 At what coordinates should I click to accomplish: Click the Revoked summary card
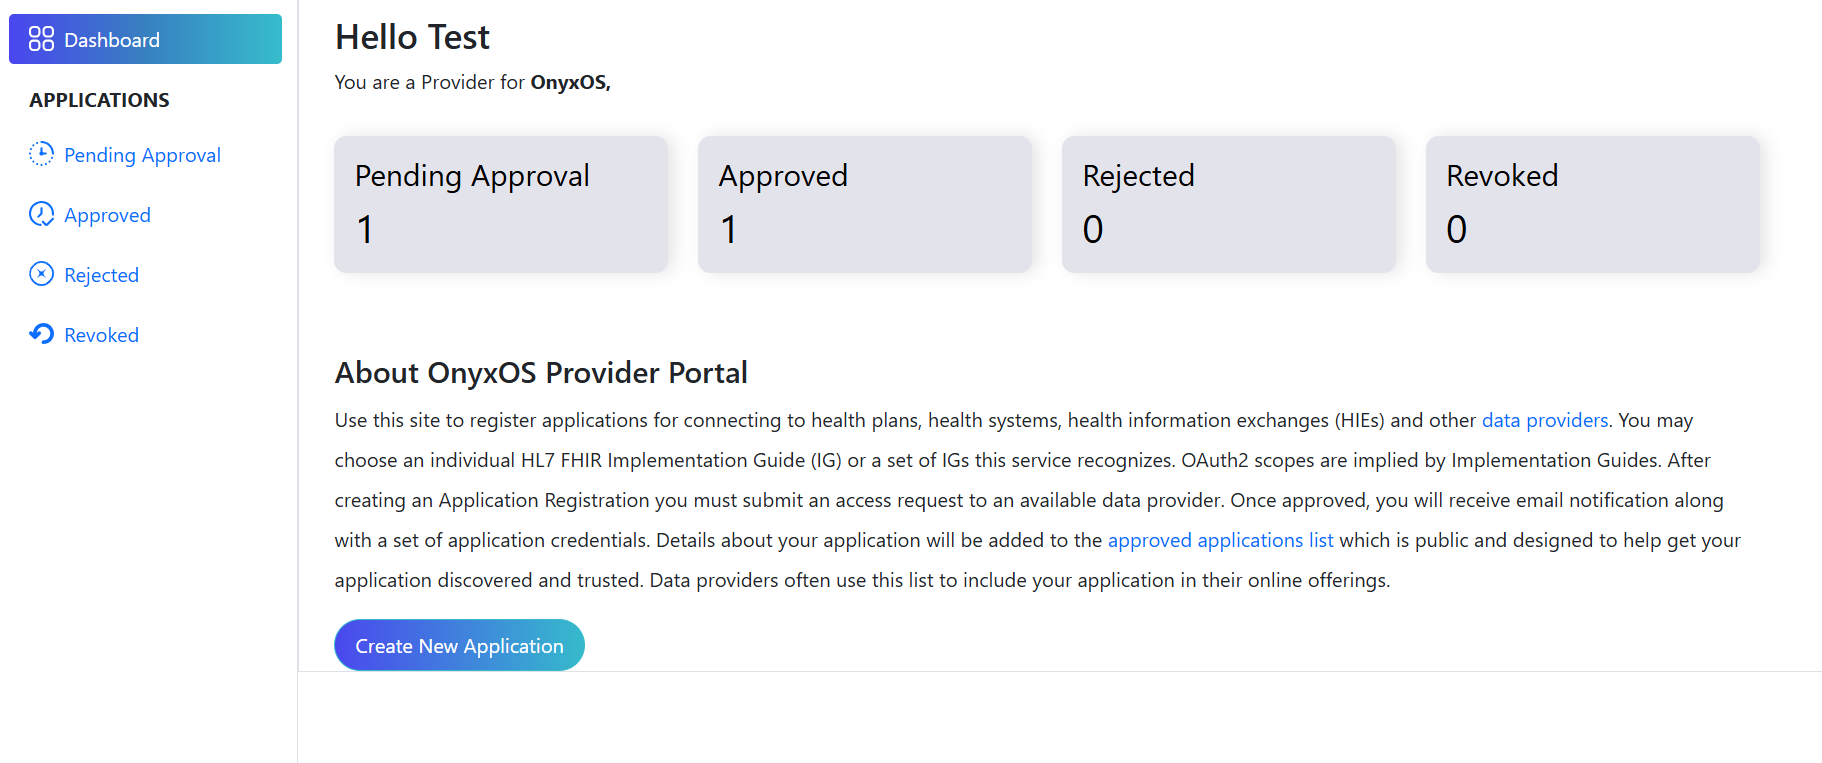click(1592, 204)
